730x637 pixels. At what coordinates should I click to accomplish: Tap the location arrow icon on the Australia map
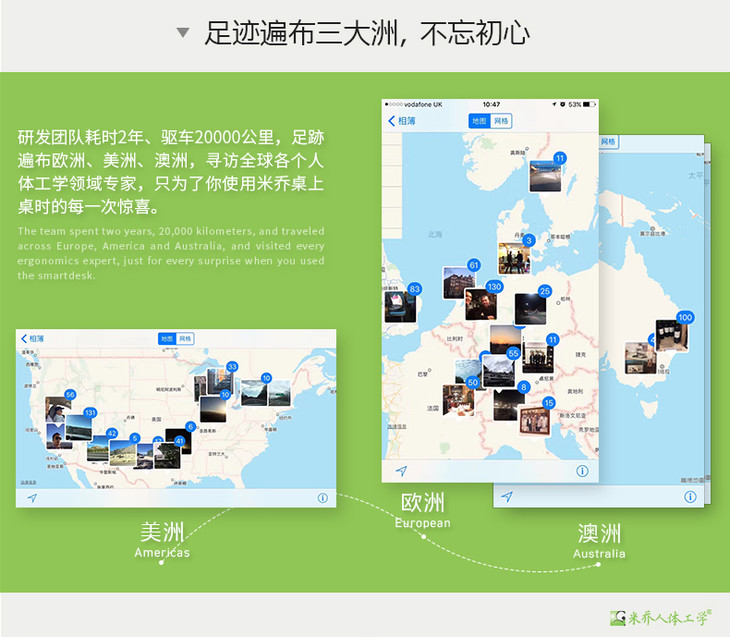click(x=507, y=497)
